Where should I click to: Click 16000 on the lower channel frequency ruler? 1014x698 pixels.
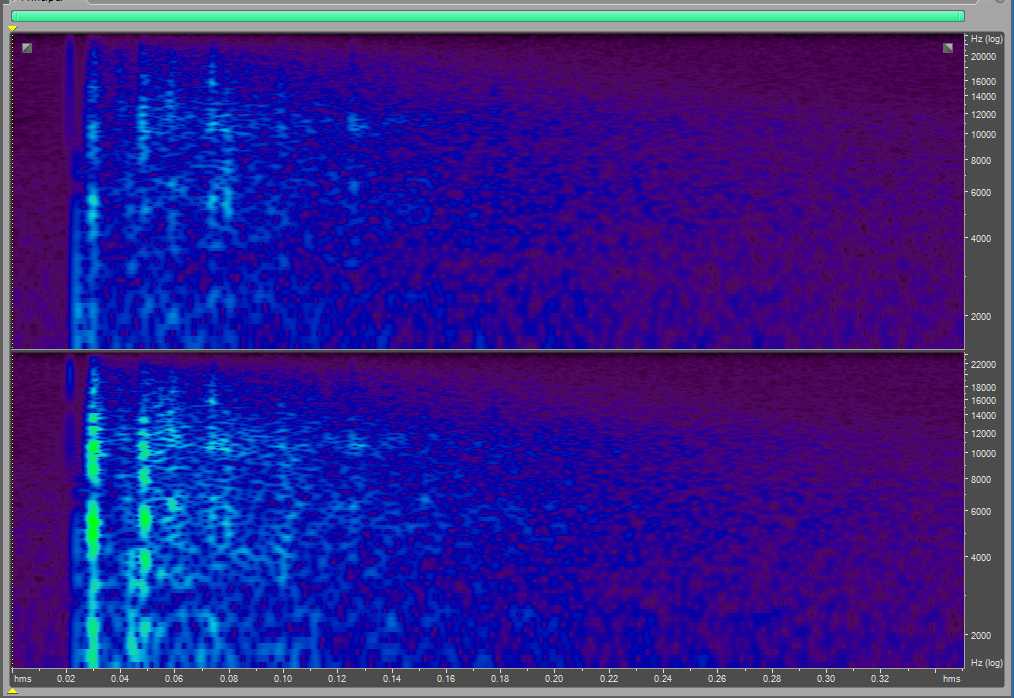coord(984,401)
